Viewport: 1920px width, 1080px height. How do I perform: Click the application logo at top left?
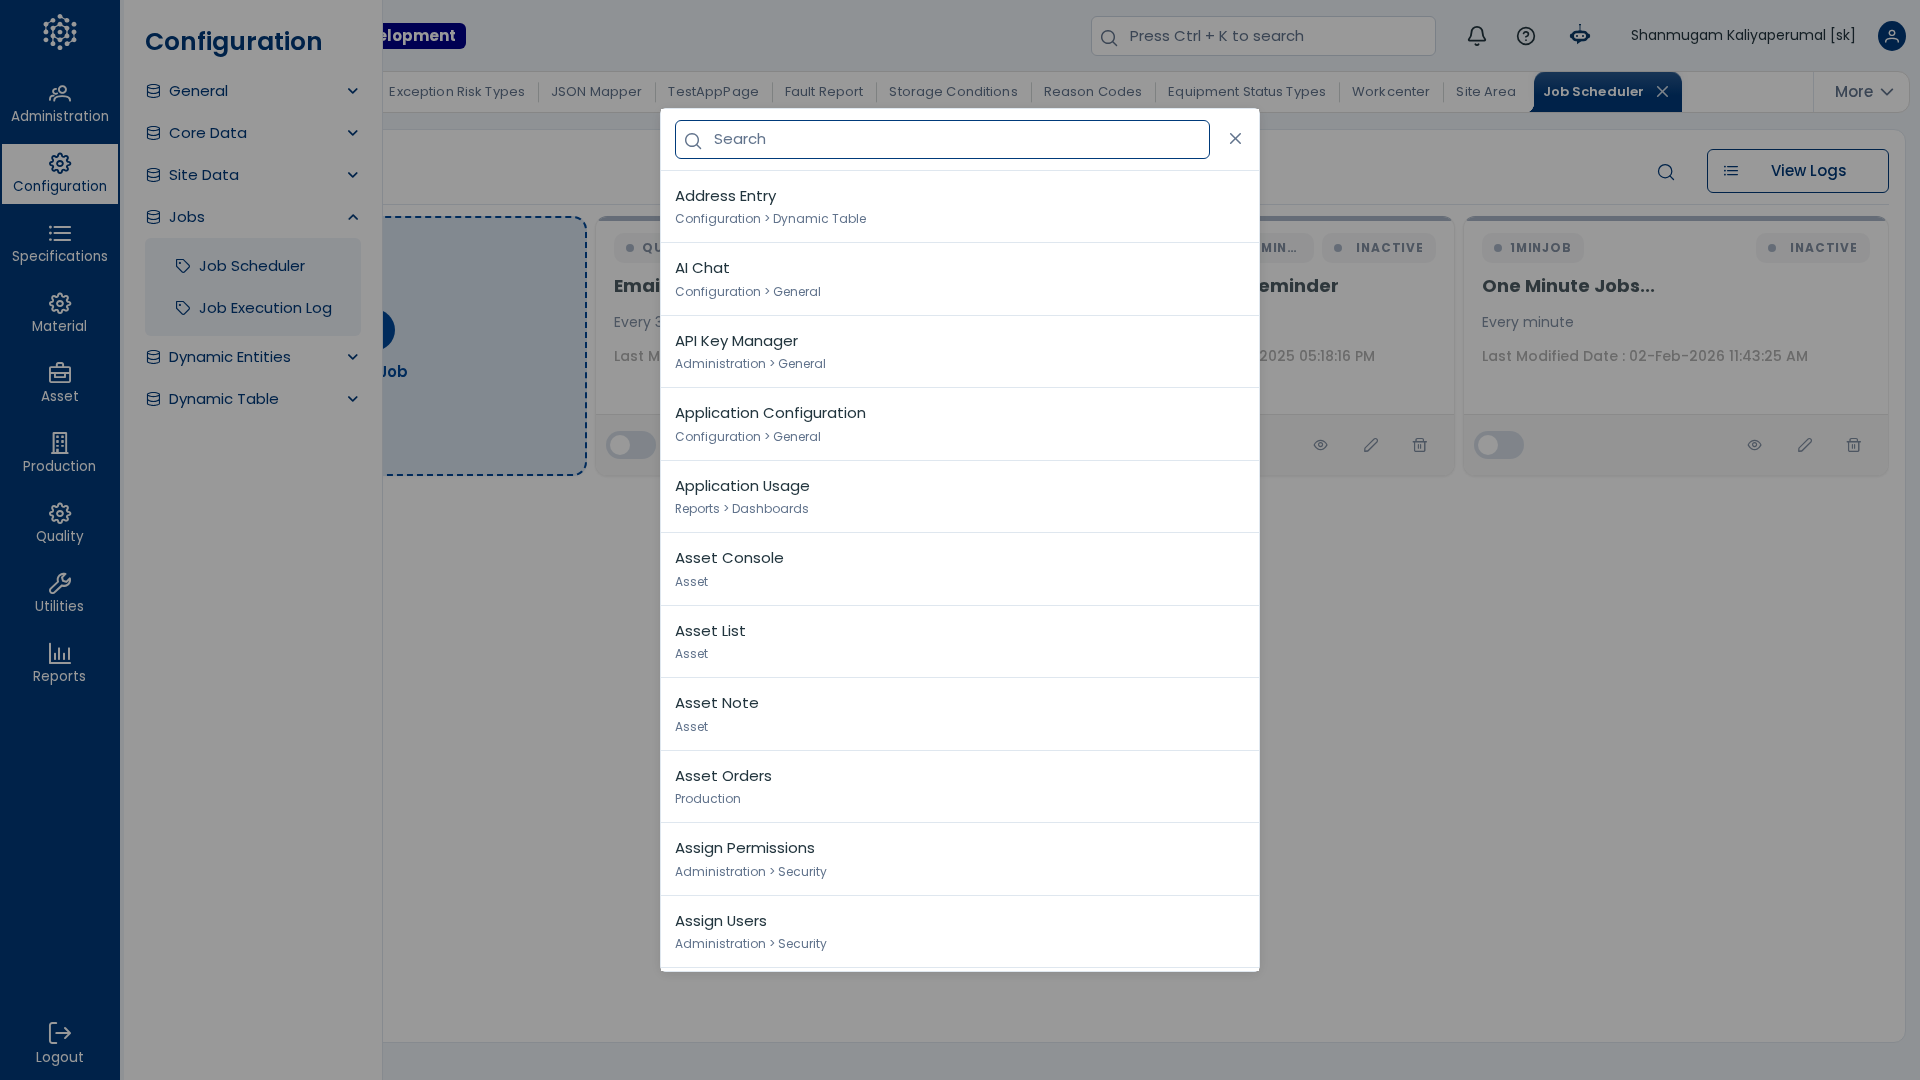coord(60,32)
